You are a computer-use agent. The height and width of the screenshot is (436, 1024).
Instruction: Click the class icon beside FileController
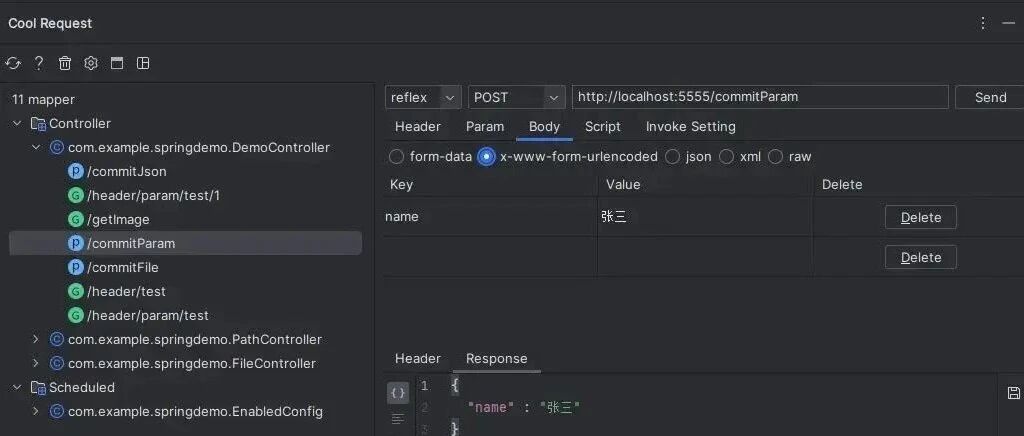pos(57,364)
